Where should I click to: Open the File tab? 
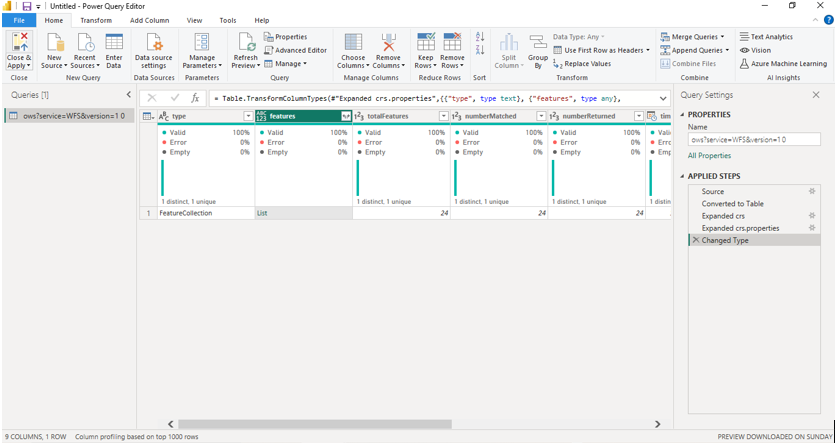(x=19, y=20)
